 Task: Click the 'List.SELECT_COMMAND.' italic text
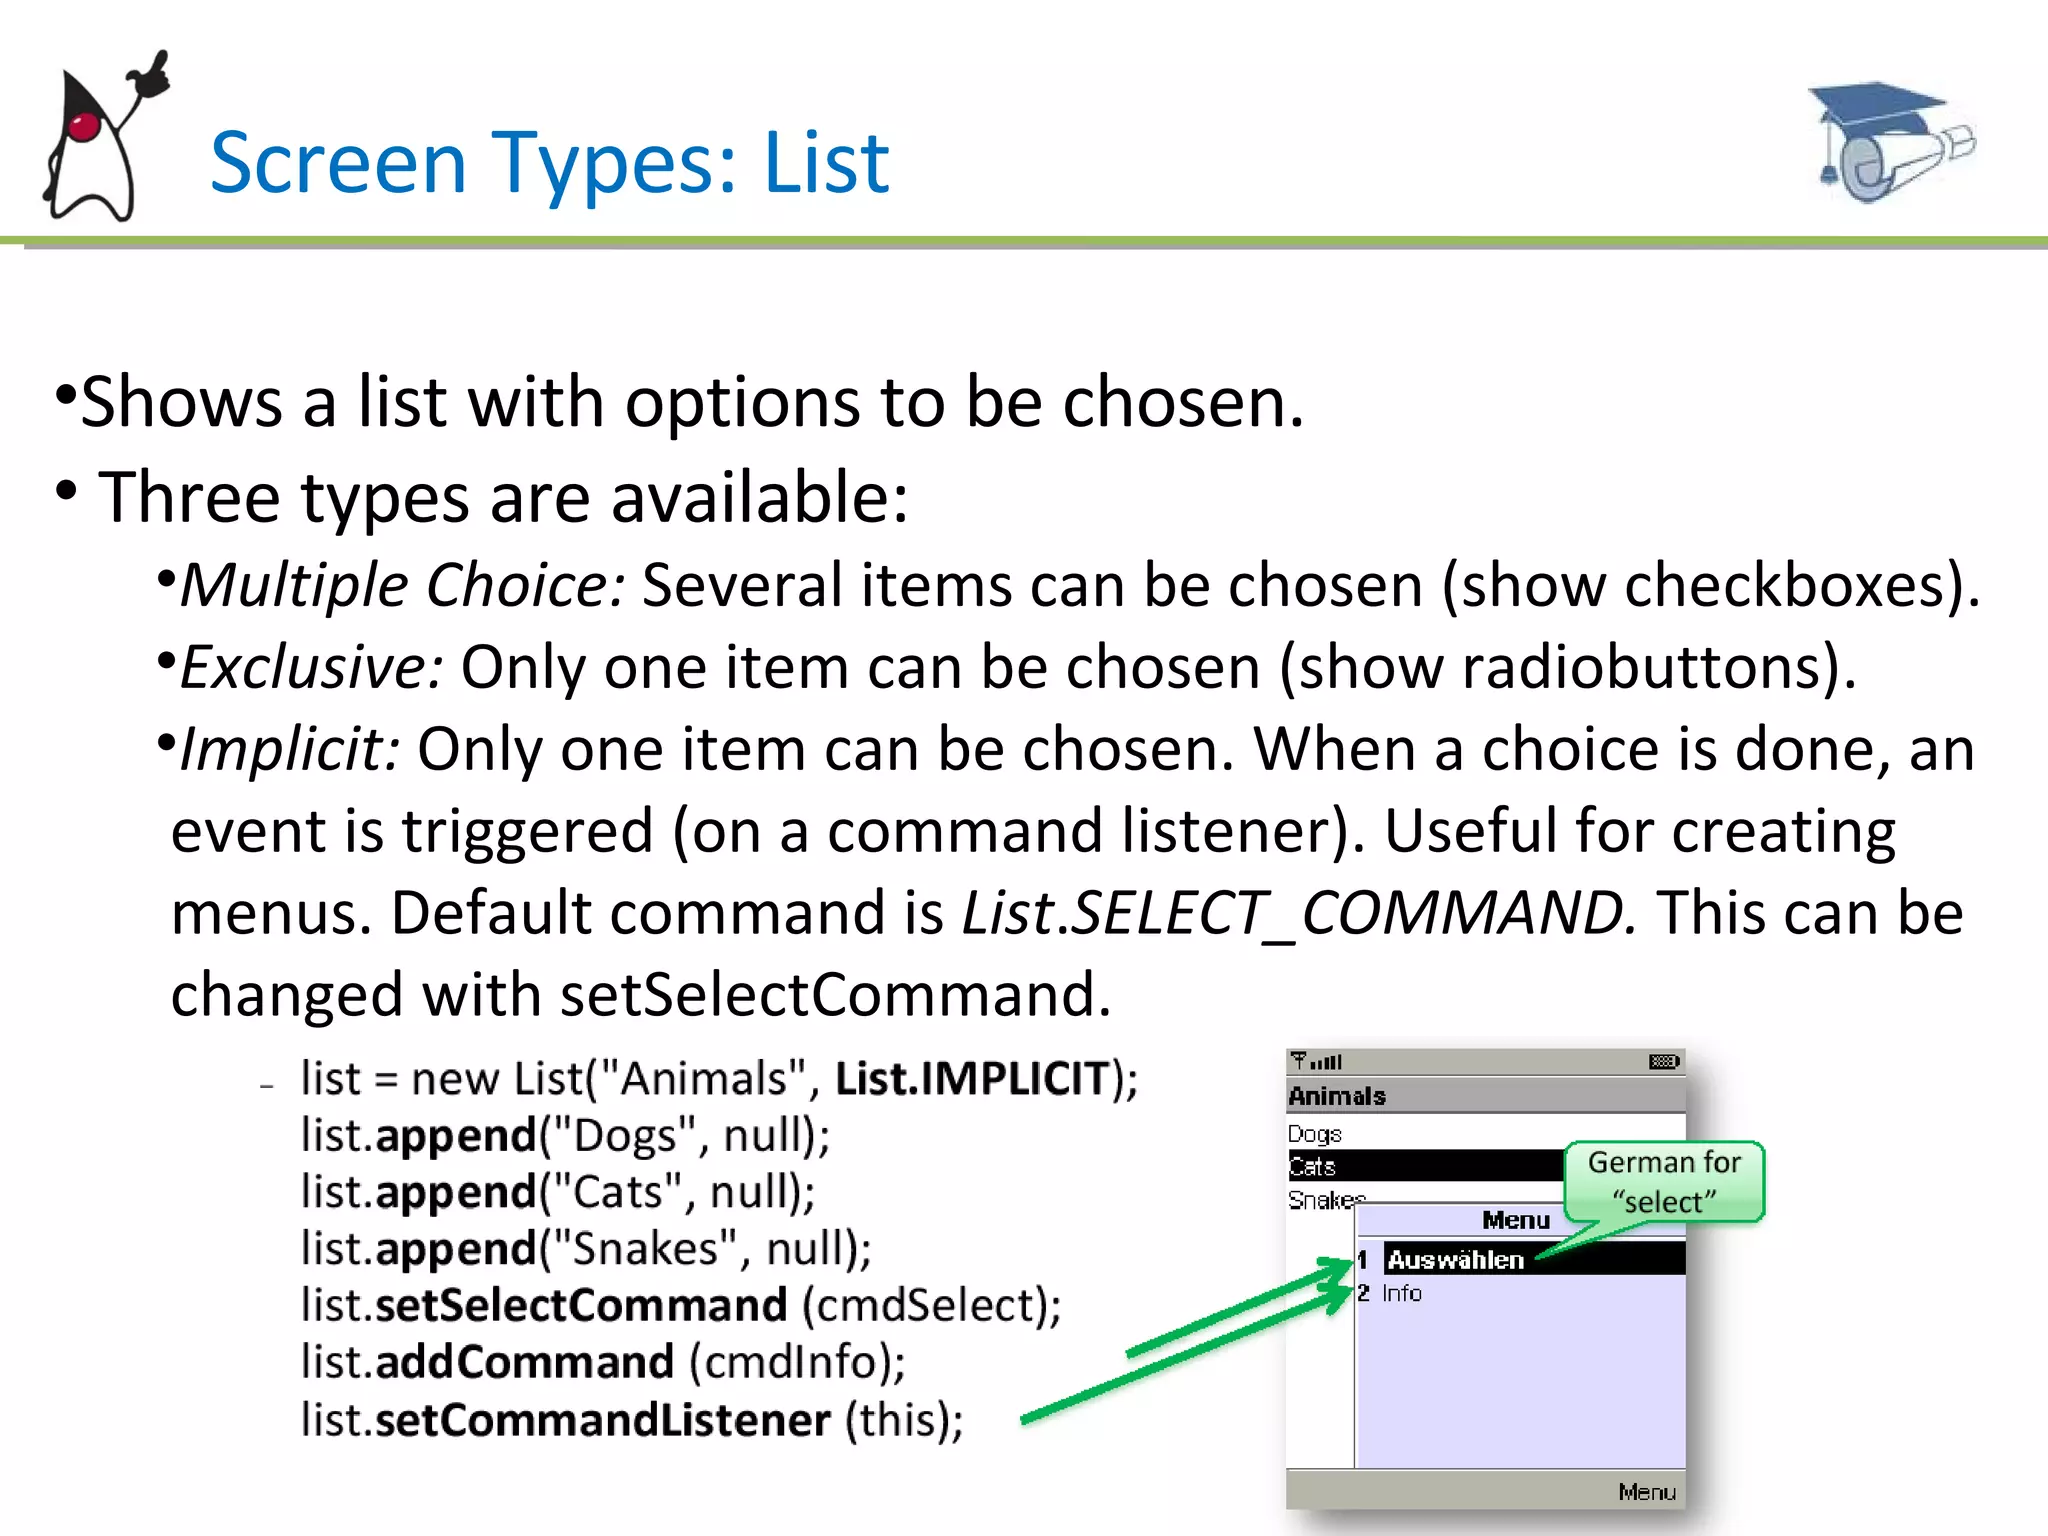click(1298, 913)
